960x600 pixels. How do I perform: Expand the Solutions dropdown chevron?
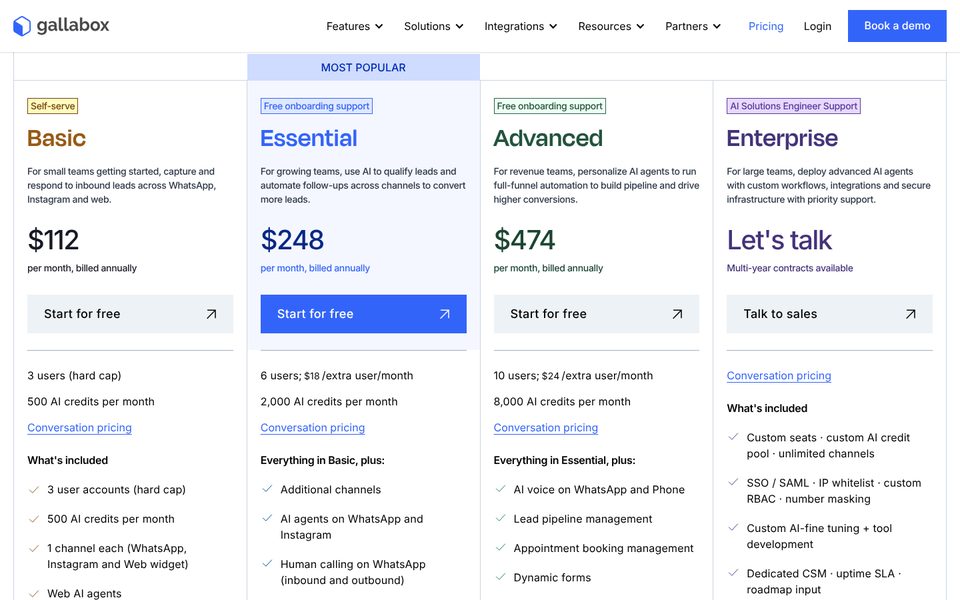tap(459, 26)
